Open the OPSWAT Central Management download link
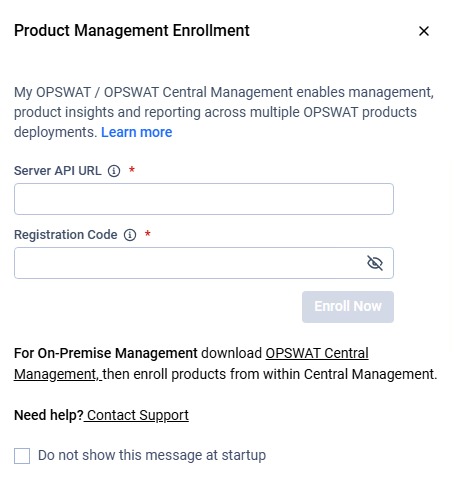Screen dimensions: 454x485 pos(317,354)
